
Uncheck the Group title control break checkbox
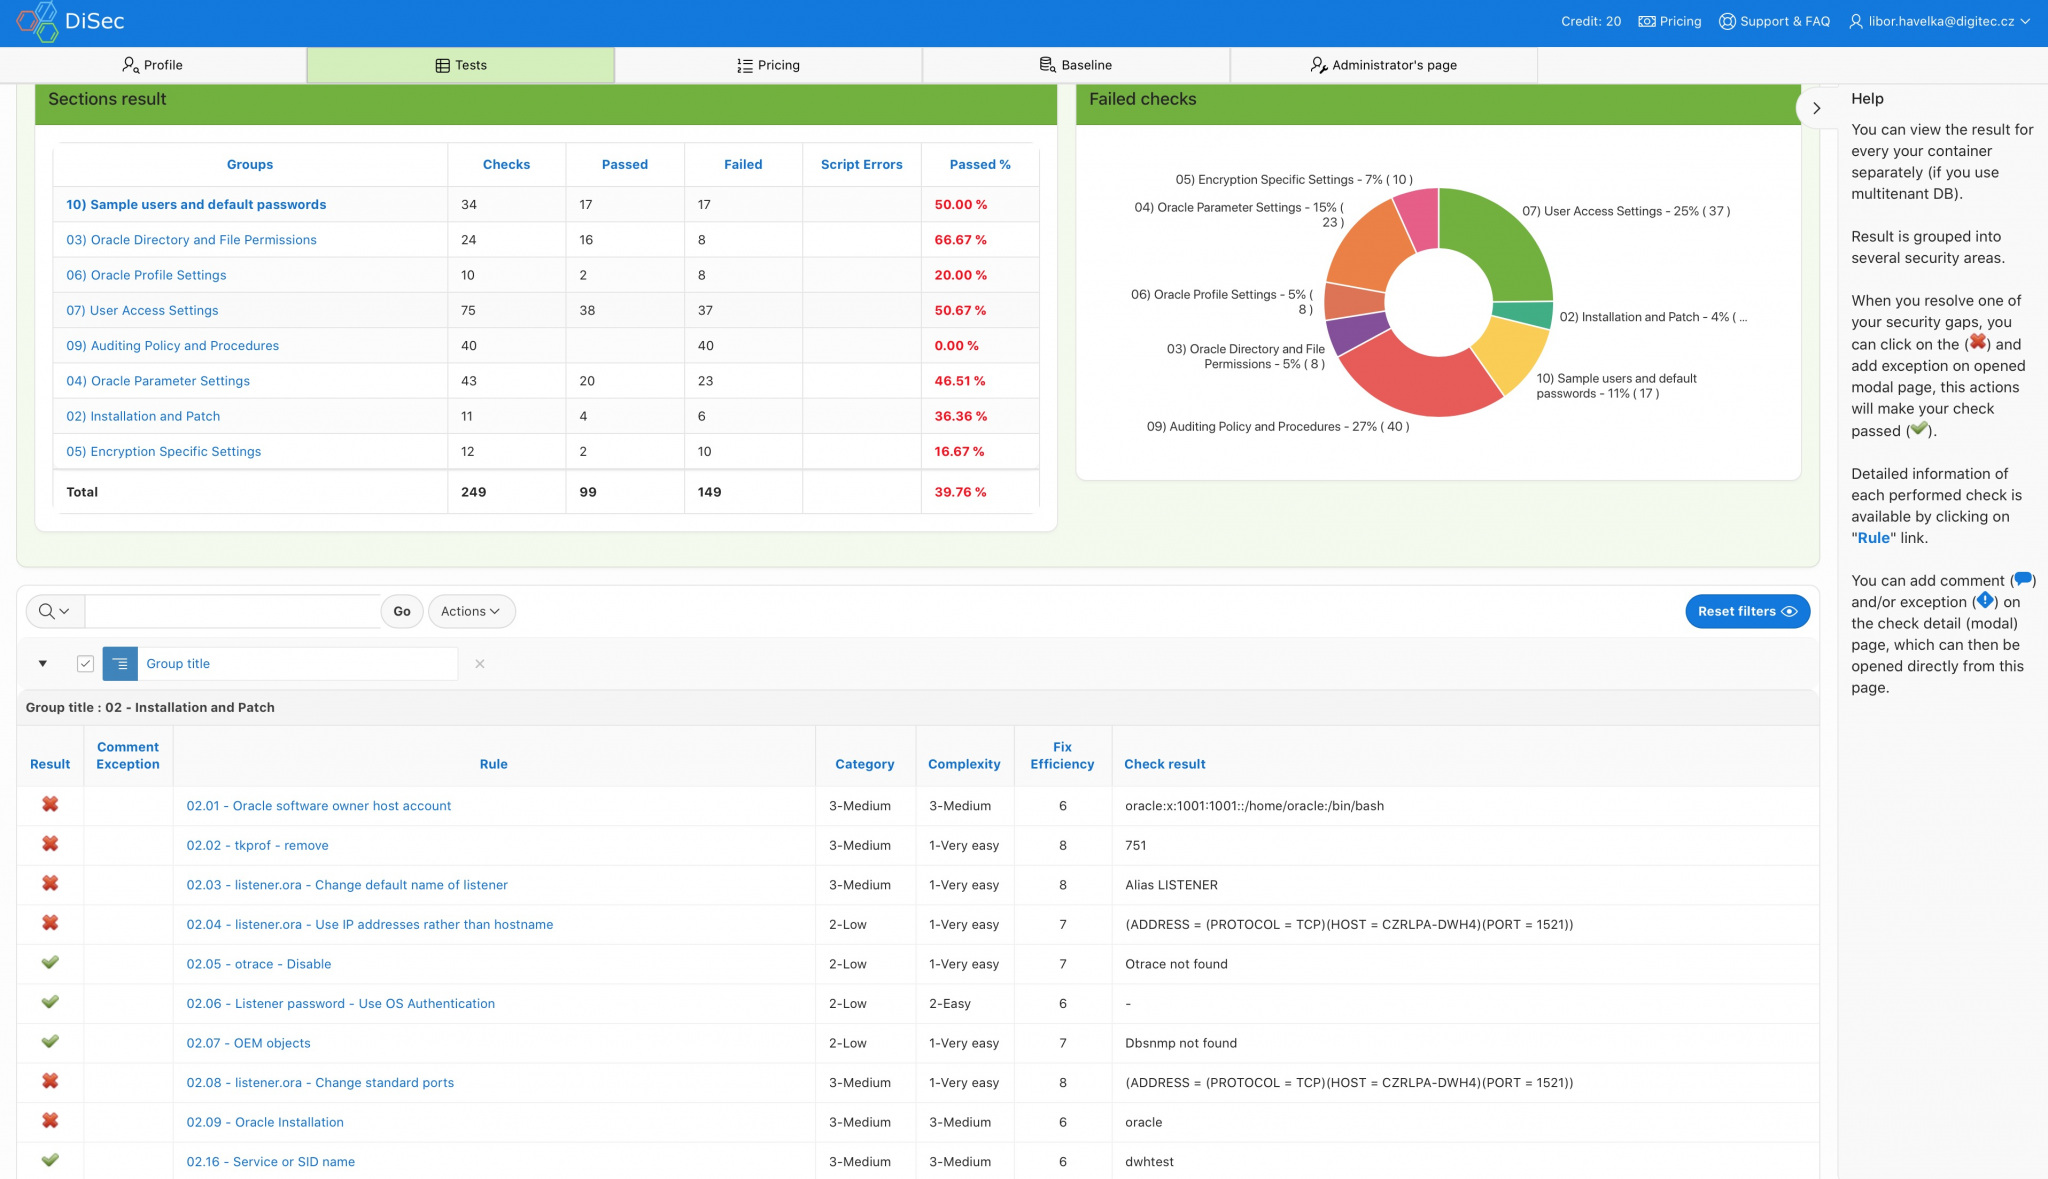tap(86, 664)
